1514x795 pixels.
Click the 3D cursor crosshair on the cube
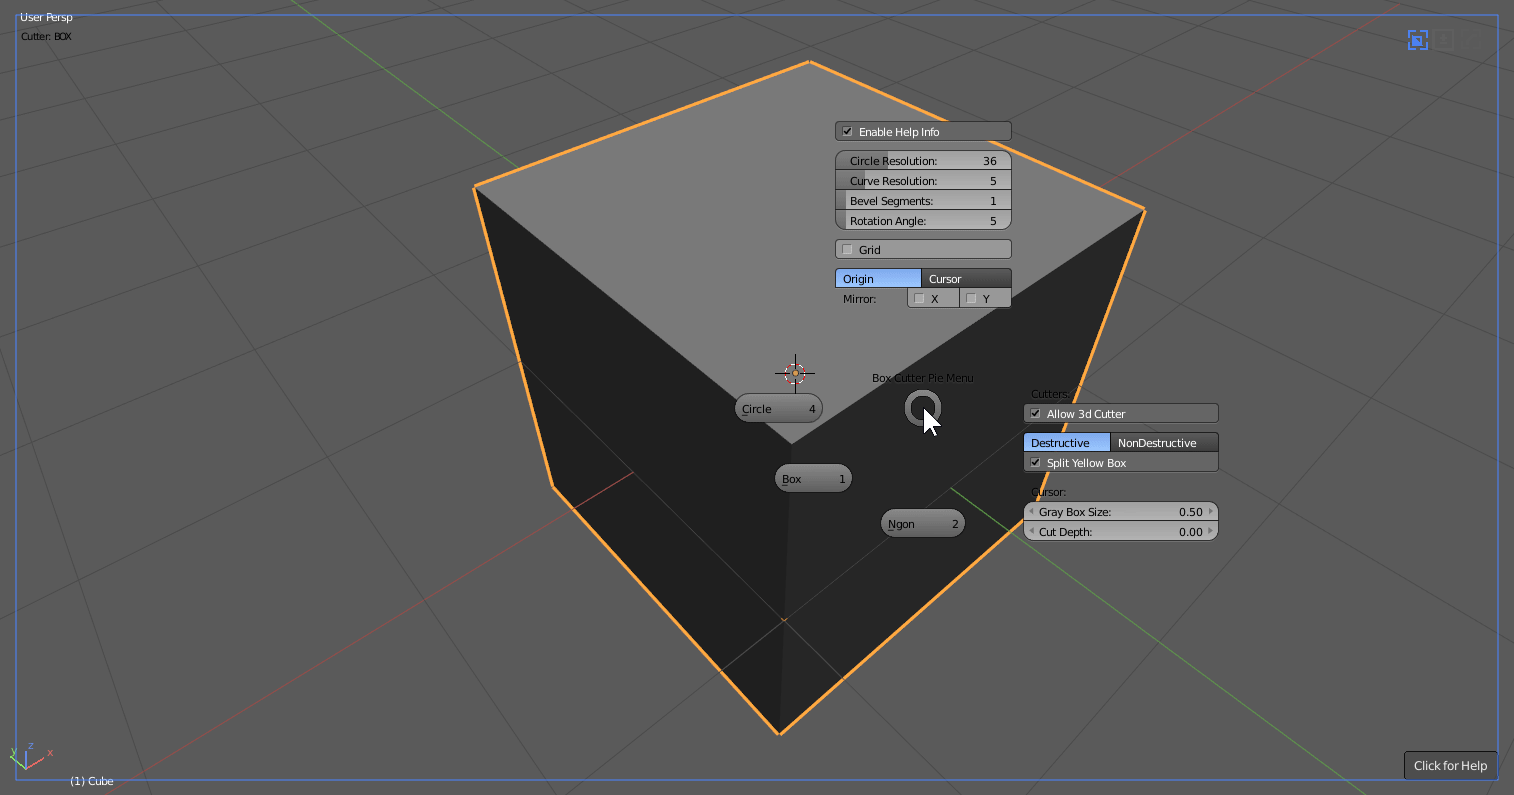(x=795, y=373)
